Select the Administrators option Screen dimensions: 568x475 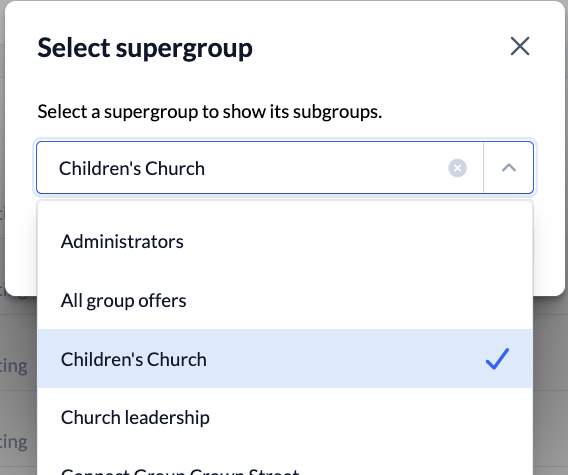click(285, 241)
